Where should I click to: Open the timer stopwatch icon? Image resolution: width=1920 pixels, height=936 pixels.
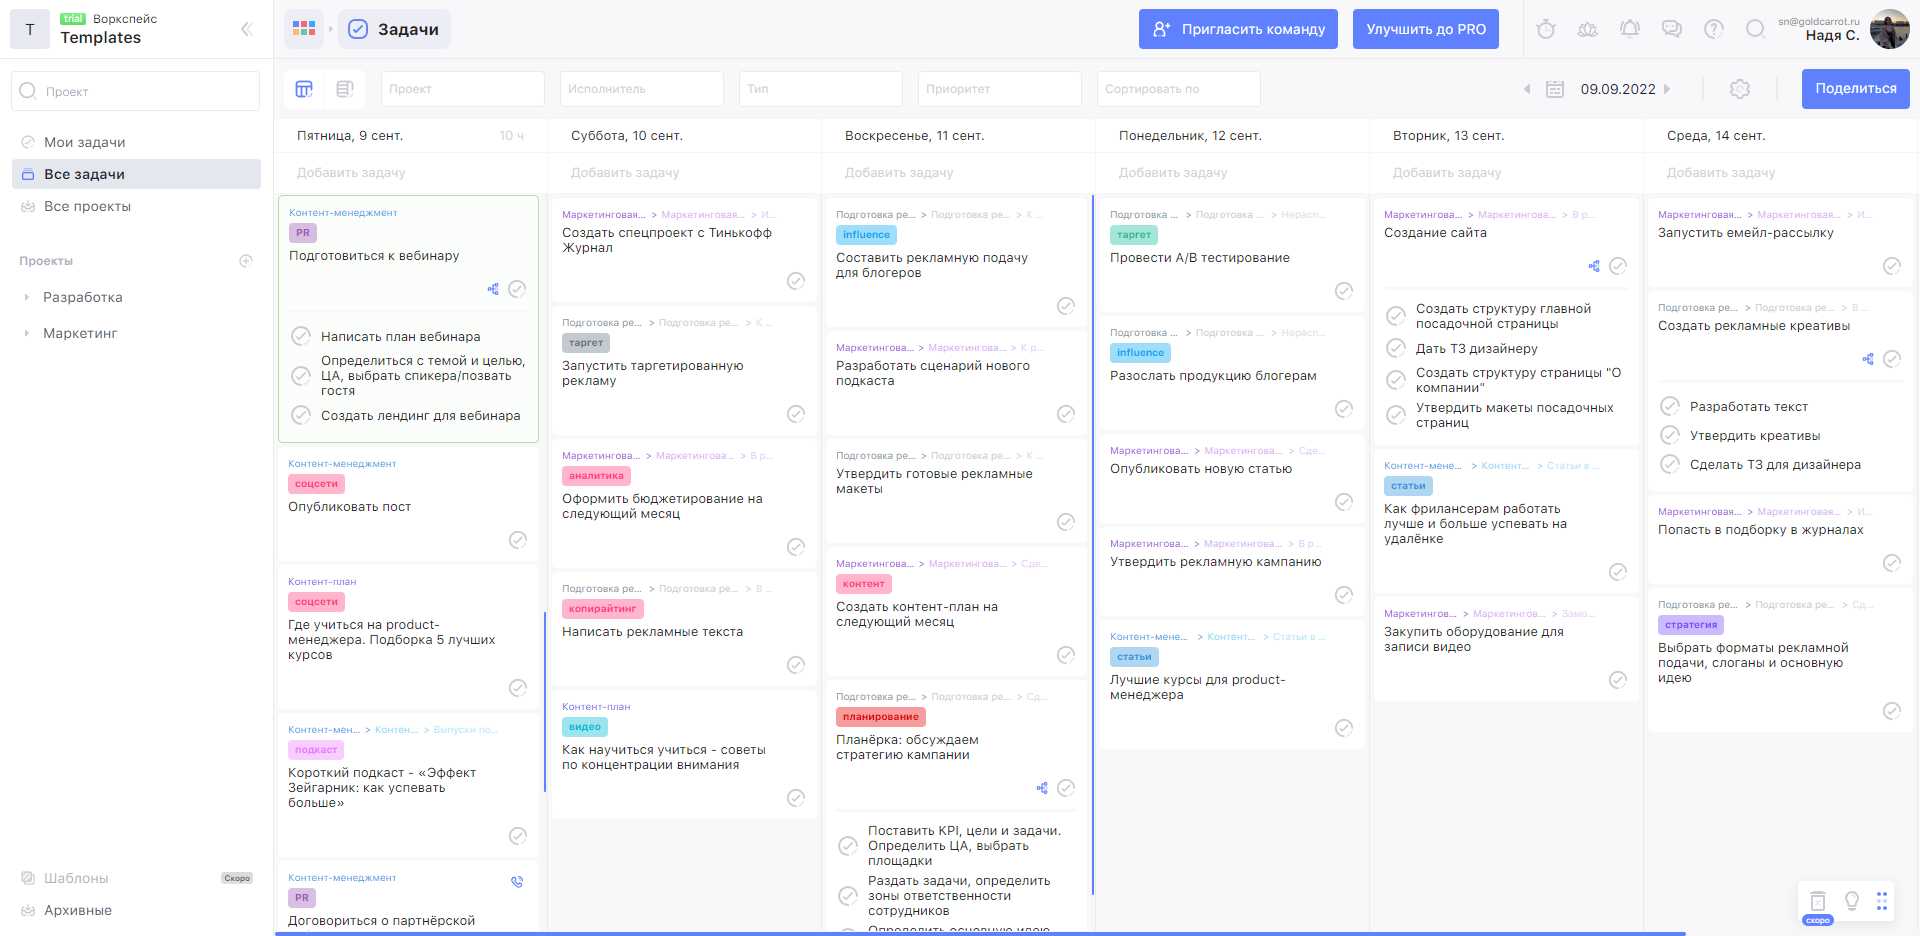pos(1546,29)
